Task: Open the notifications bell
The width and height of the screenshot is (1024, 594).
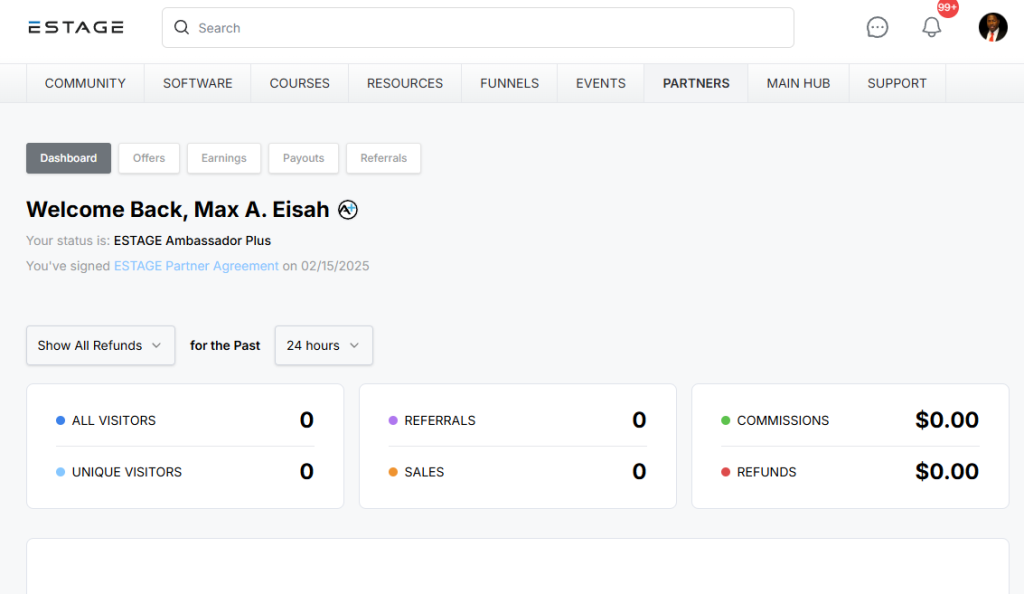Action: (x=931, y=27)
